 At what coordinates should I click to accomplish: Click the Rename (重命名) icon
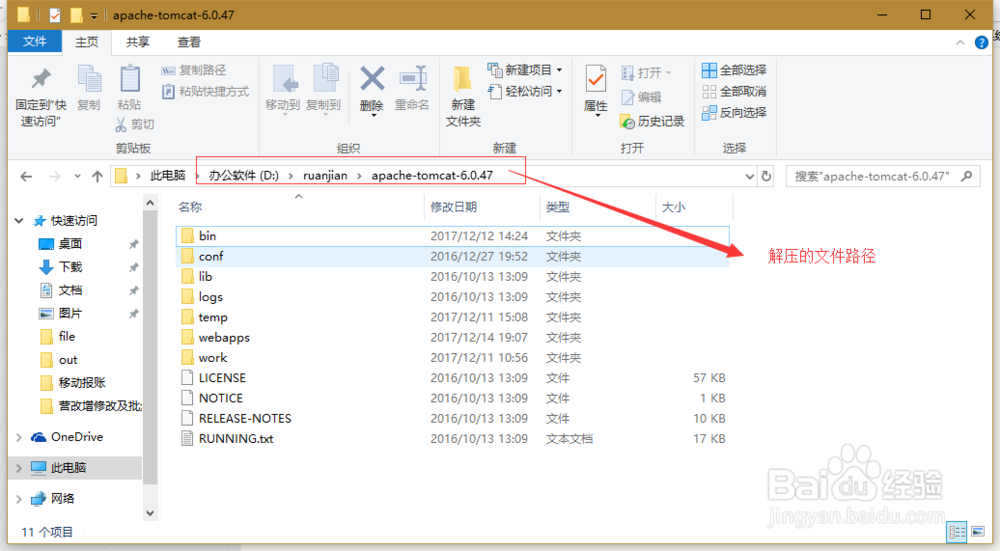(412, 79)
